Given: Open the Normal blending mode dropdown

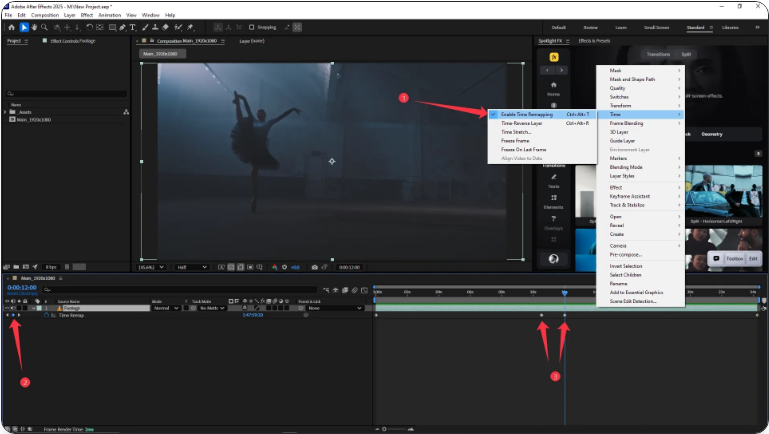Looking at the screenshot, I should click(x=164, y=308).
